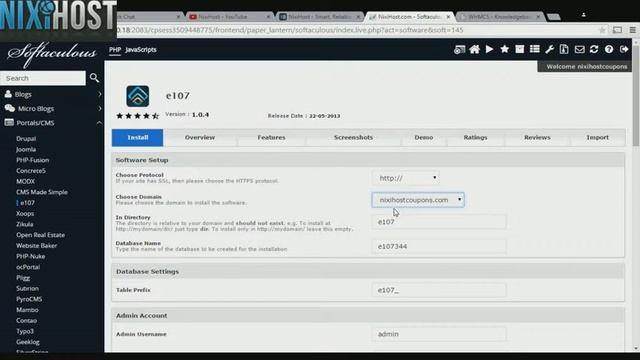The width and height of the screenshot is (640, 360).
Task: Open the Reviews tab
Action: point(537,138)
